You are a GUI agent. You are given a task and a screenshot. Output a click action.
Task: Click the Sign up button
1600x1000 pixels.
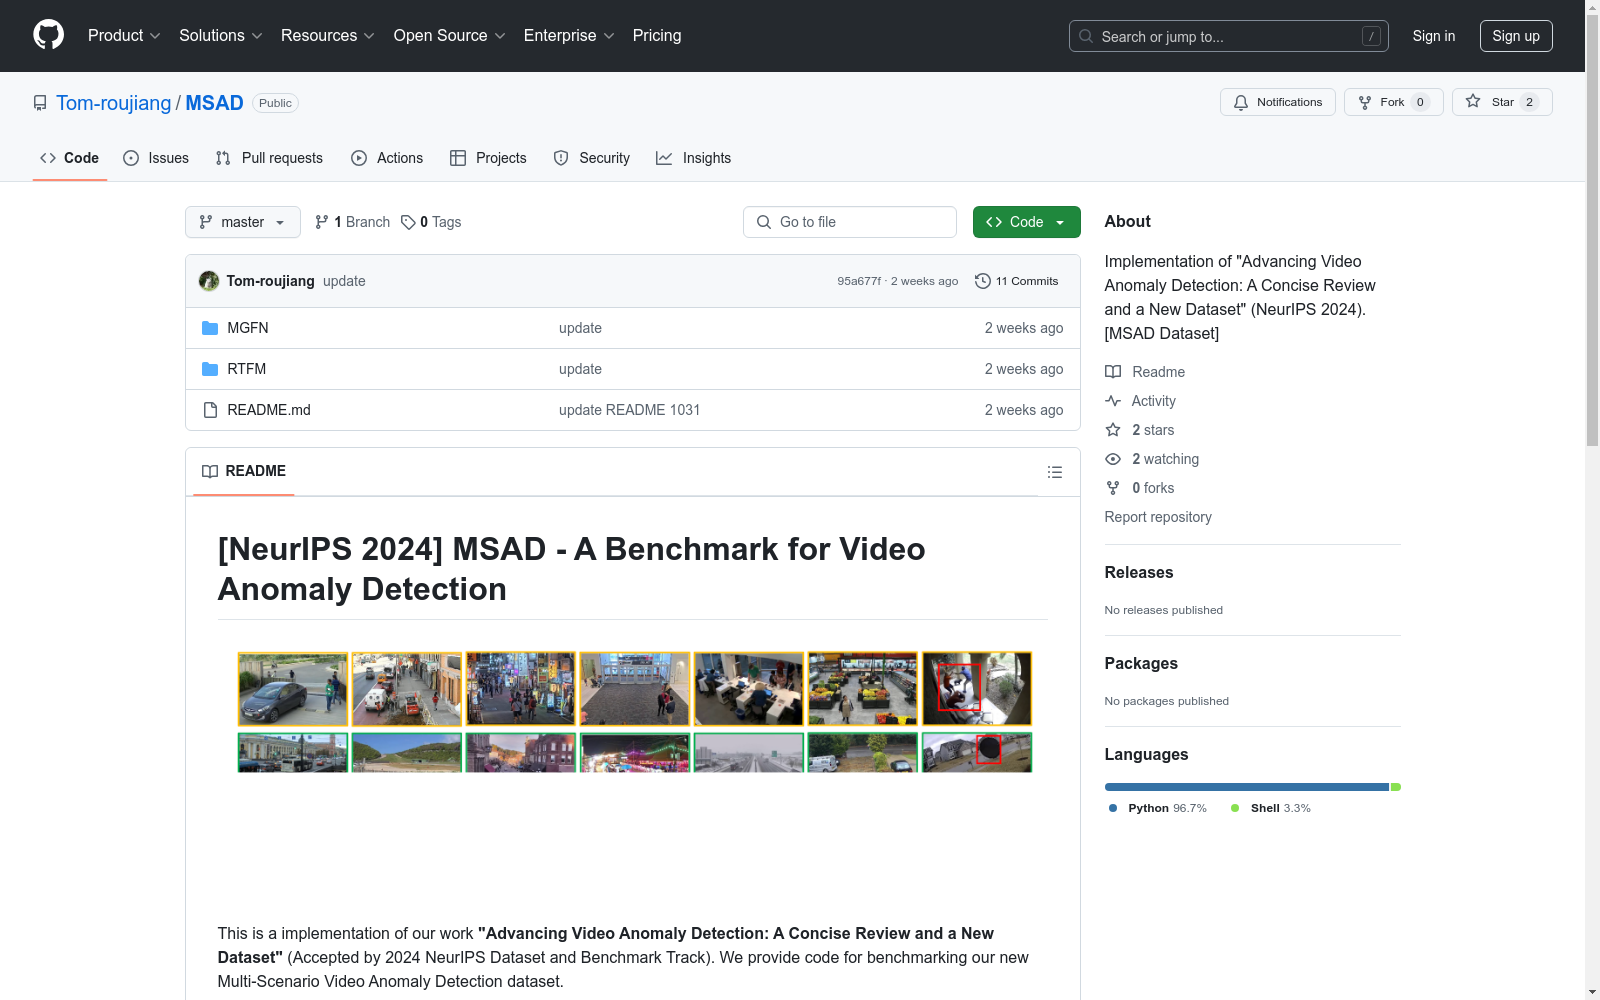pos(1516,36)
